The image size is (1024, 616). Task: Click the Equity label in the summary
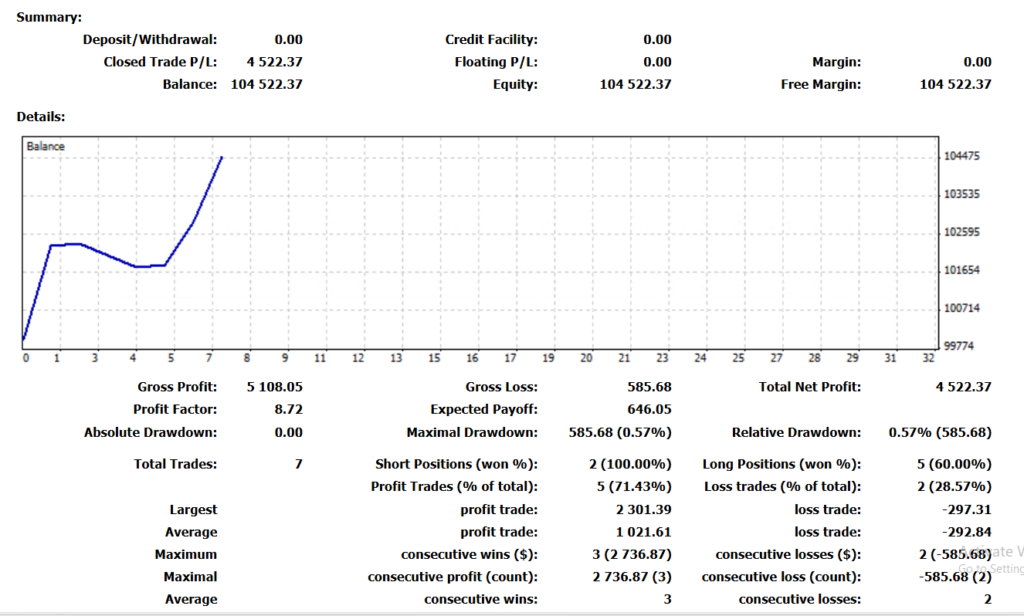[514, 84]
